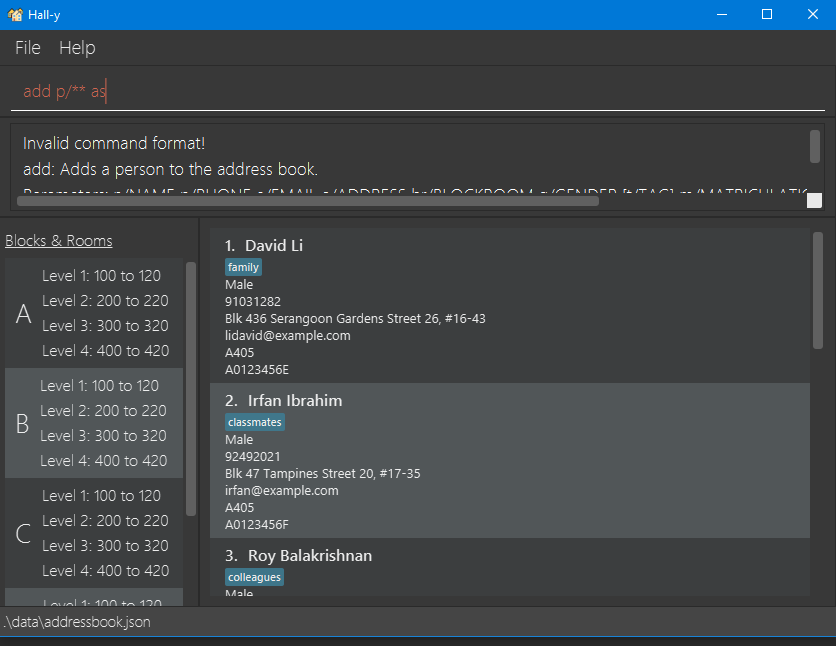Open the File menu

pyautogui.click(x=28, y=48)
